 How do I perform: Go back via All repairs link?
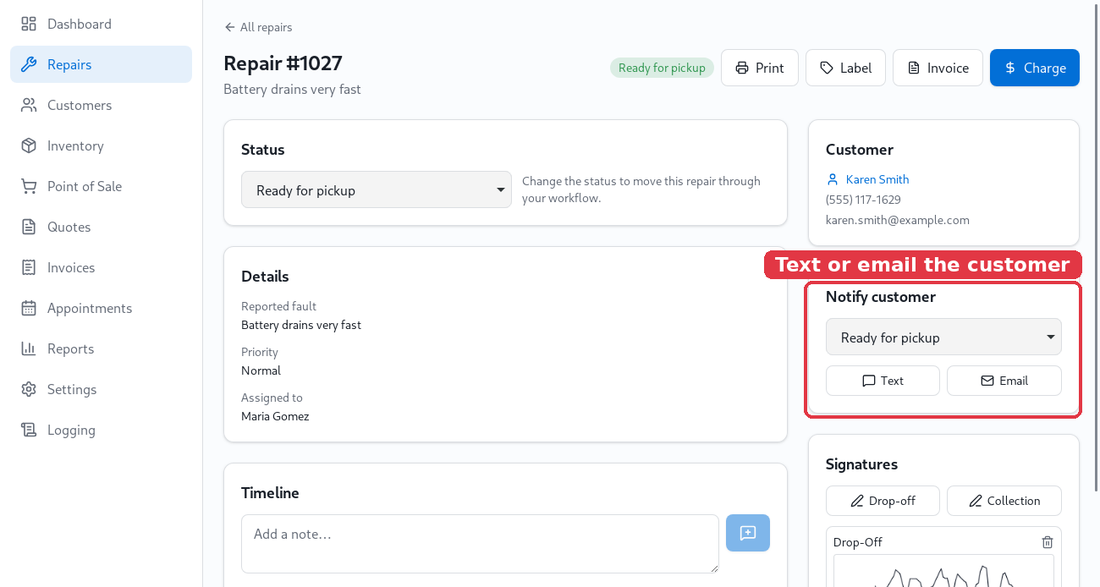click(x=258, y=27)
